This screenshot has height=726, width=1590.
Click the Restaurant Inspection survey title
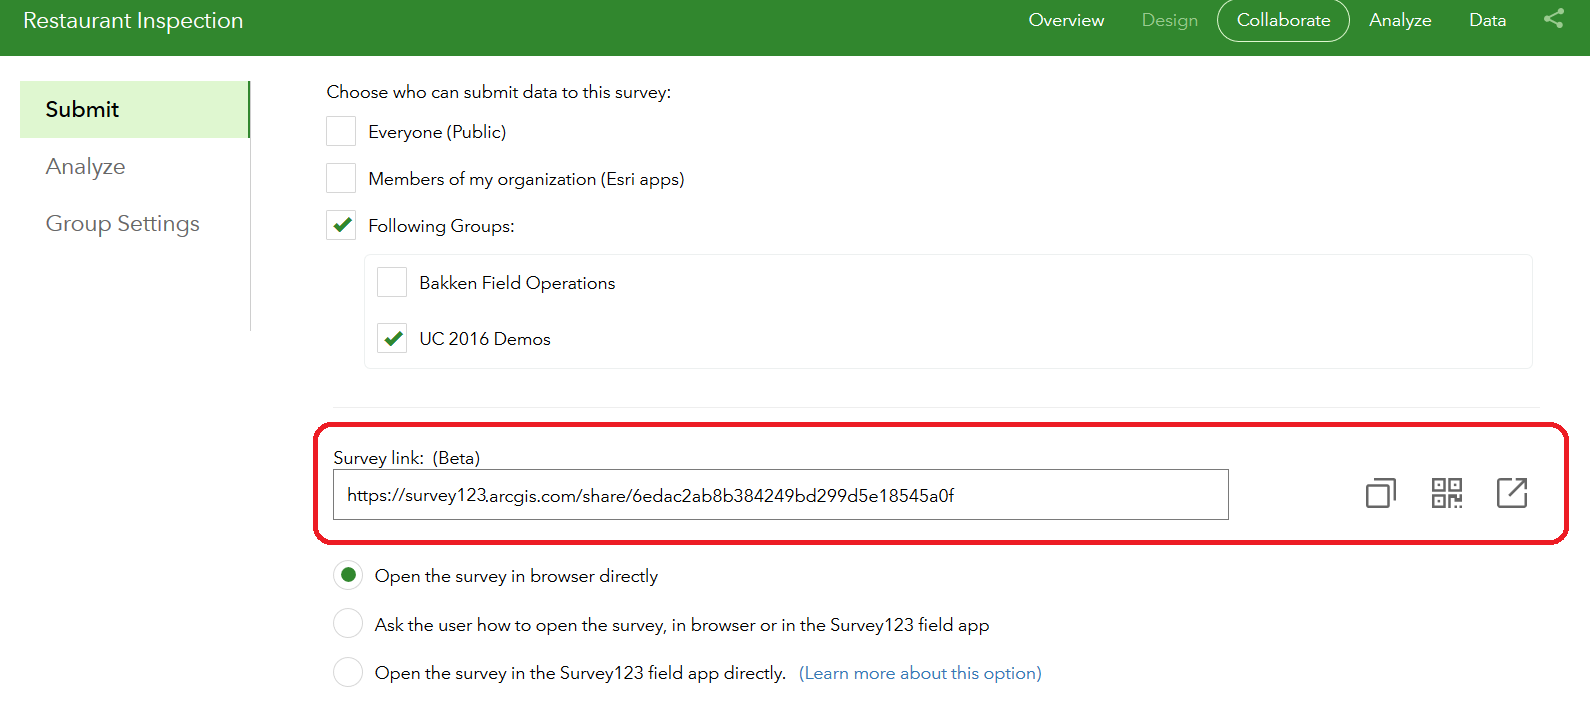click(133, 21)
